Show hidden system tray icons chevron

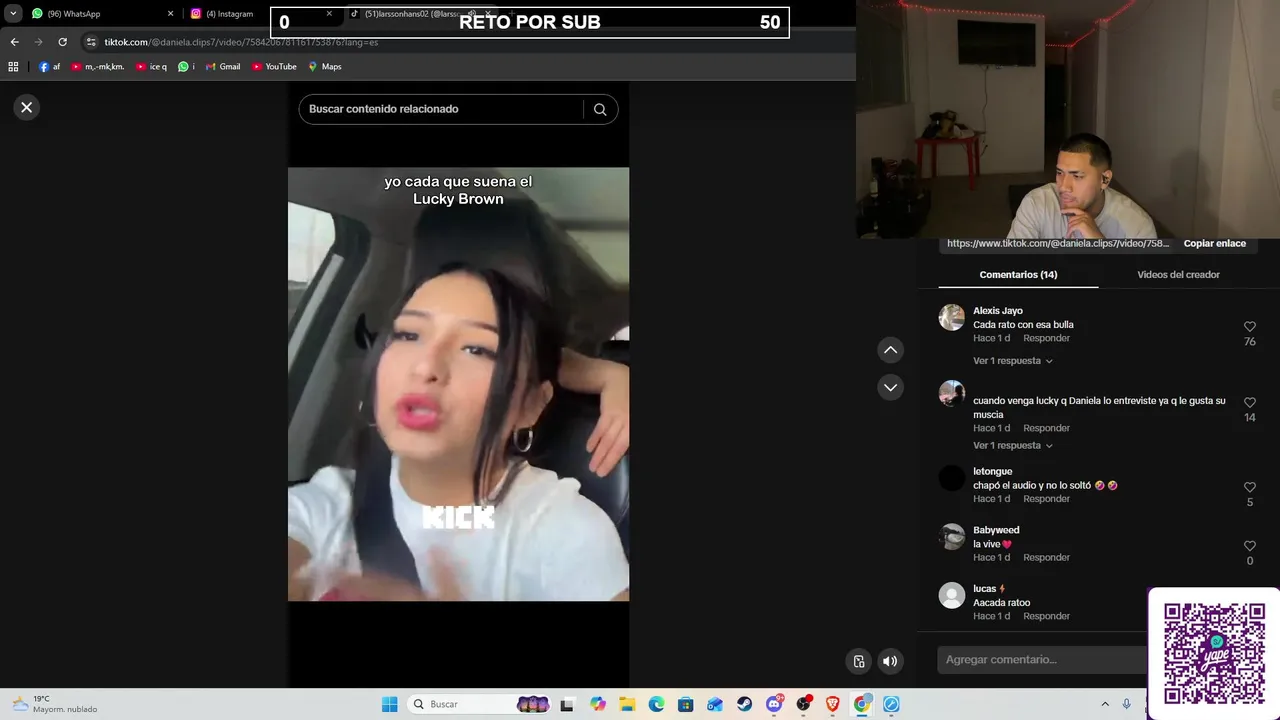(x=1105, y=704)
